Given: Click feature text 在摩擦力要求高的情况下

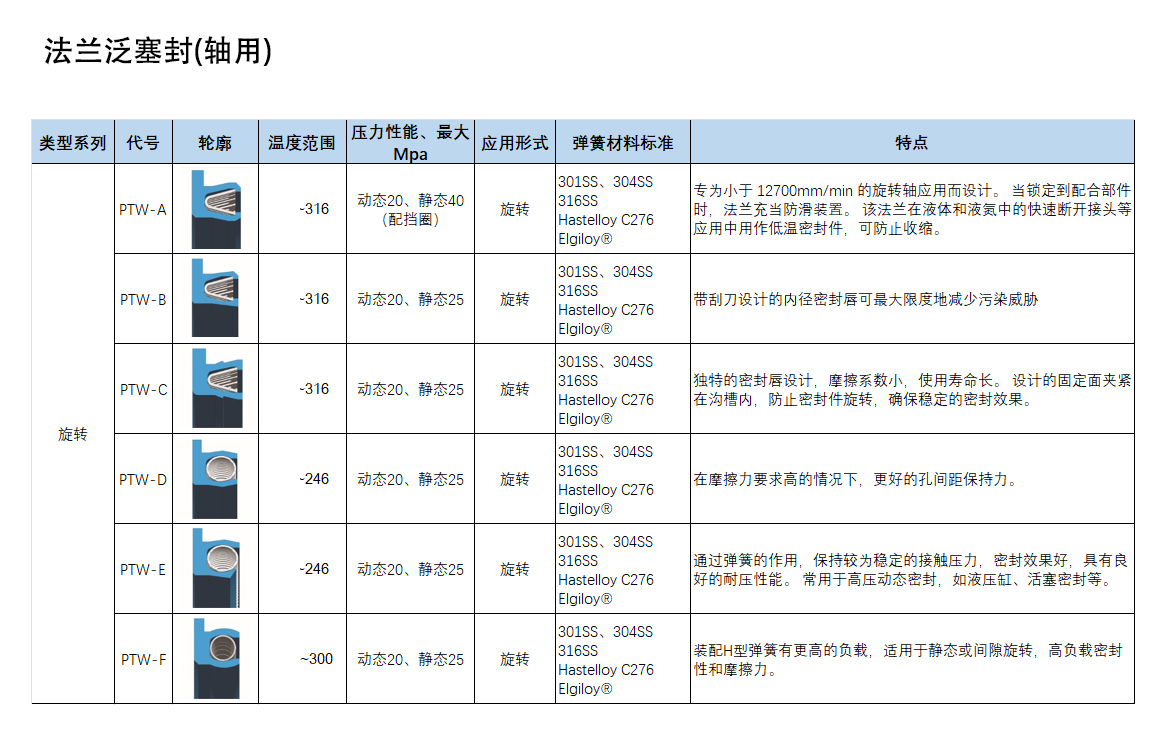Looking at the screenshot, I should tap(857, 479).
